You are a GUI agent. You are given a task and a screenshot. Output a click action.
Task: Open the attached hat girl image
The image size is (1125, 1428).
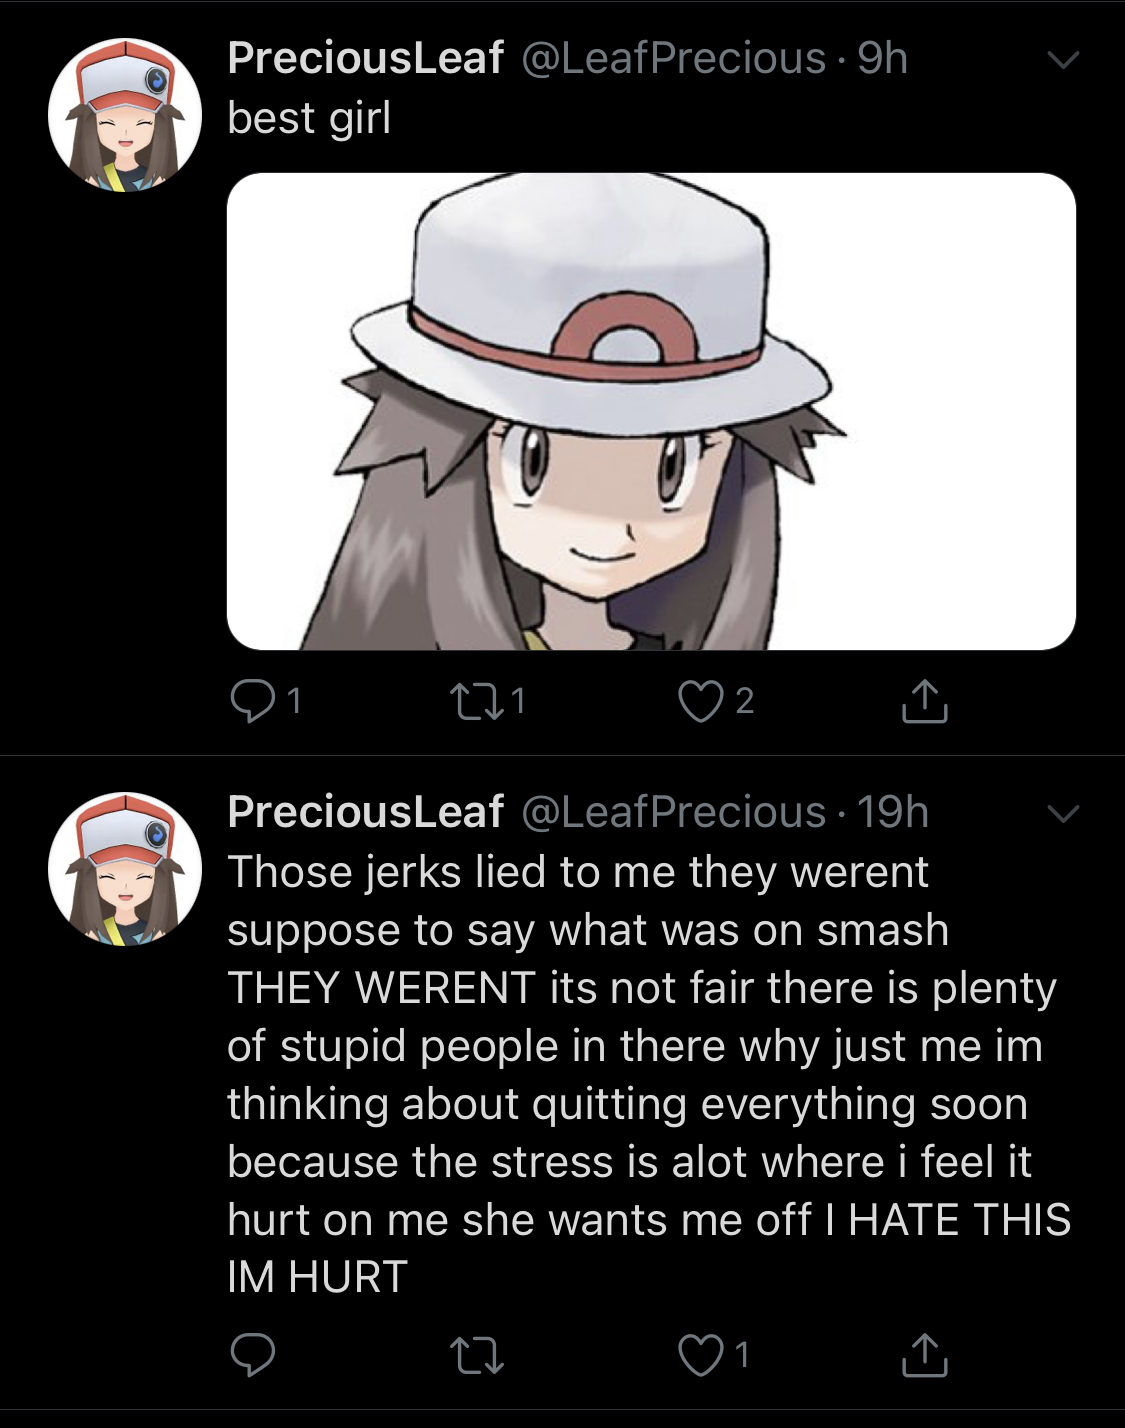click(x=651, y=412)
